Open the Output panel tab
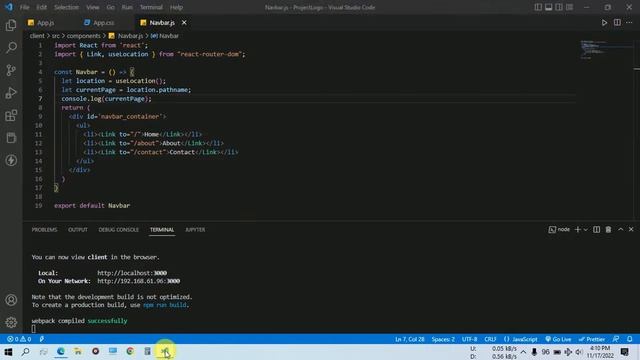 click(x=78, y=230)
